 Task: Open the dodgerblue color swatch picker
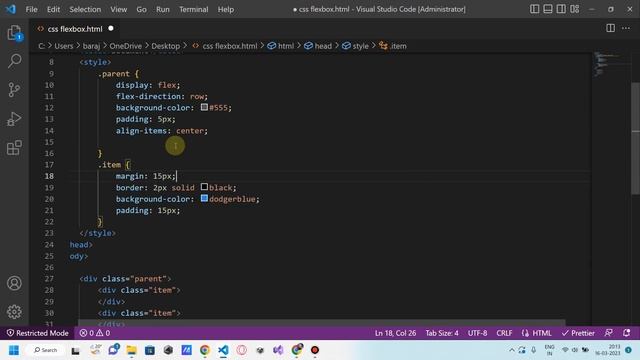[204, 198]
